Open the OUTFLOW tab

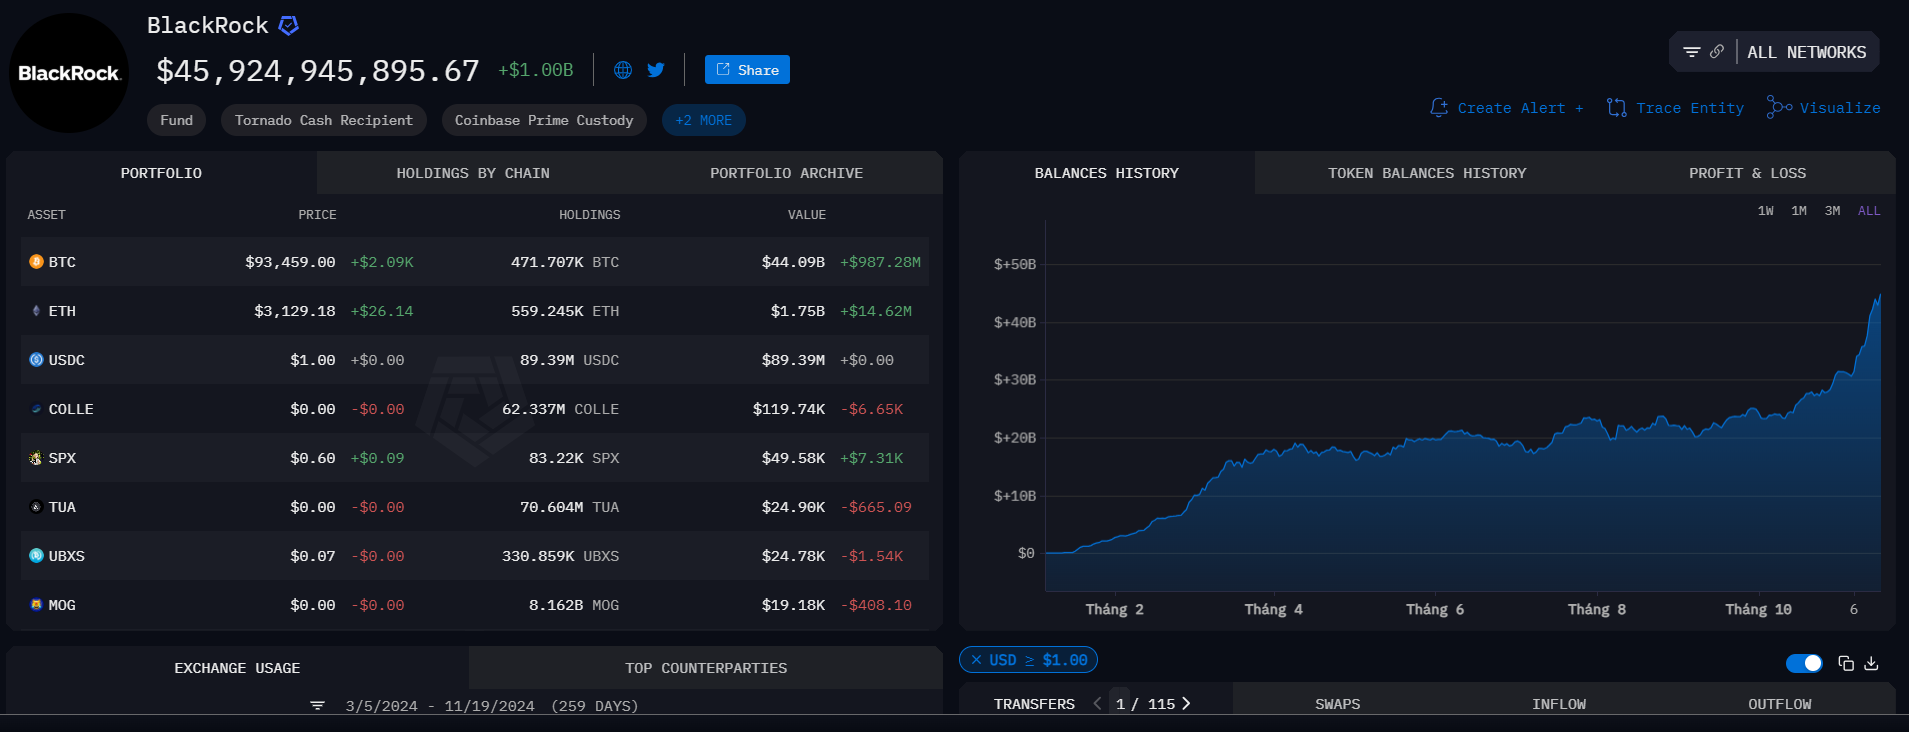click(1779, 704)
